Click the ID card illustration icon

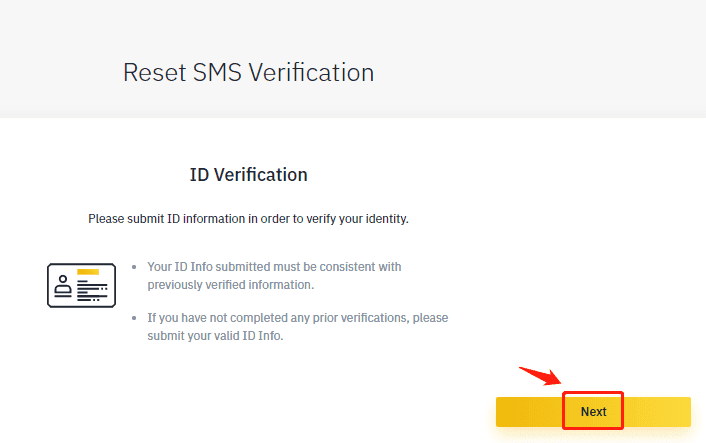[x=82, y=284]
